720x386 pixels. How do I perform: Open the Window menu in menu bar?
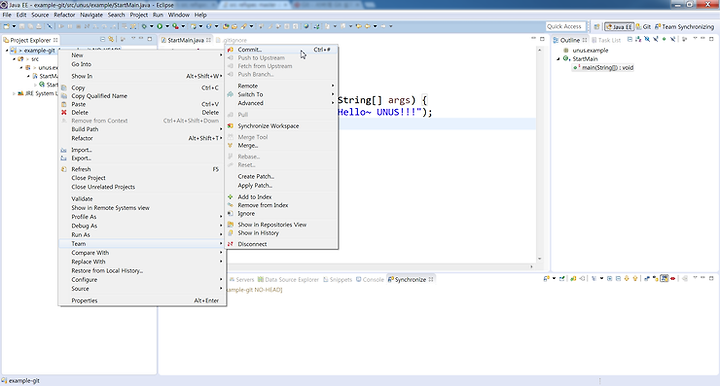[x=179, y=15]
